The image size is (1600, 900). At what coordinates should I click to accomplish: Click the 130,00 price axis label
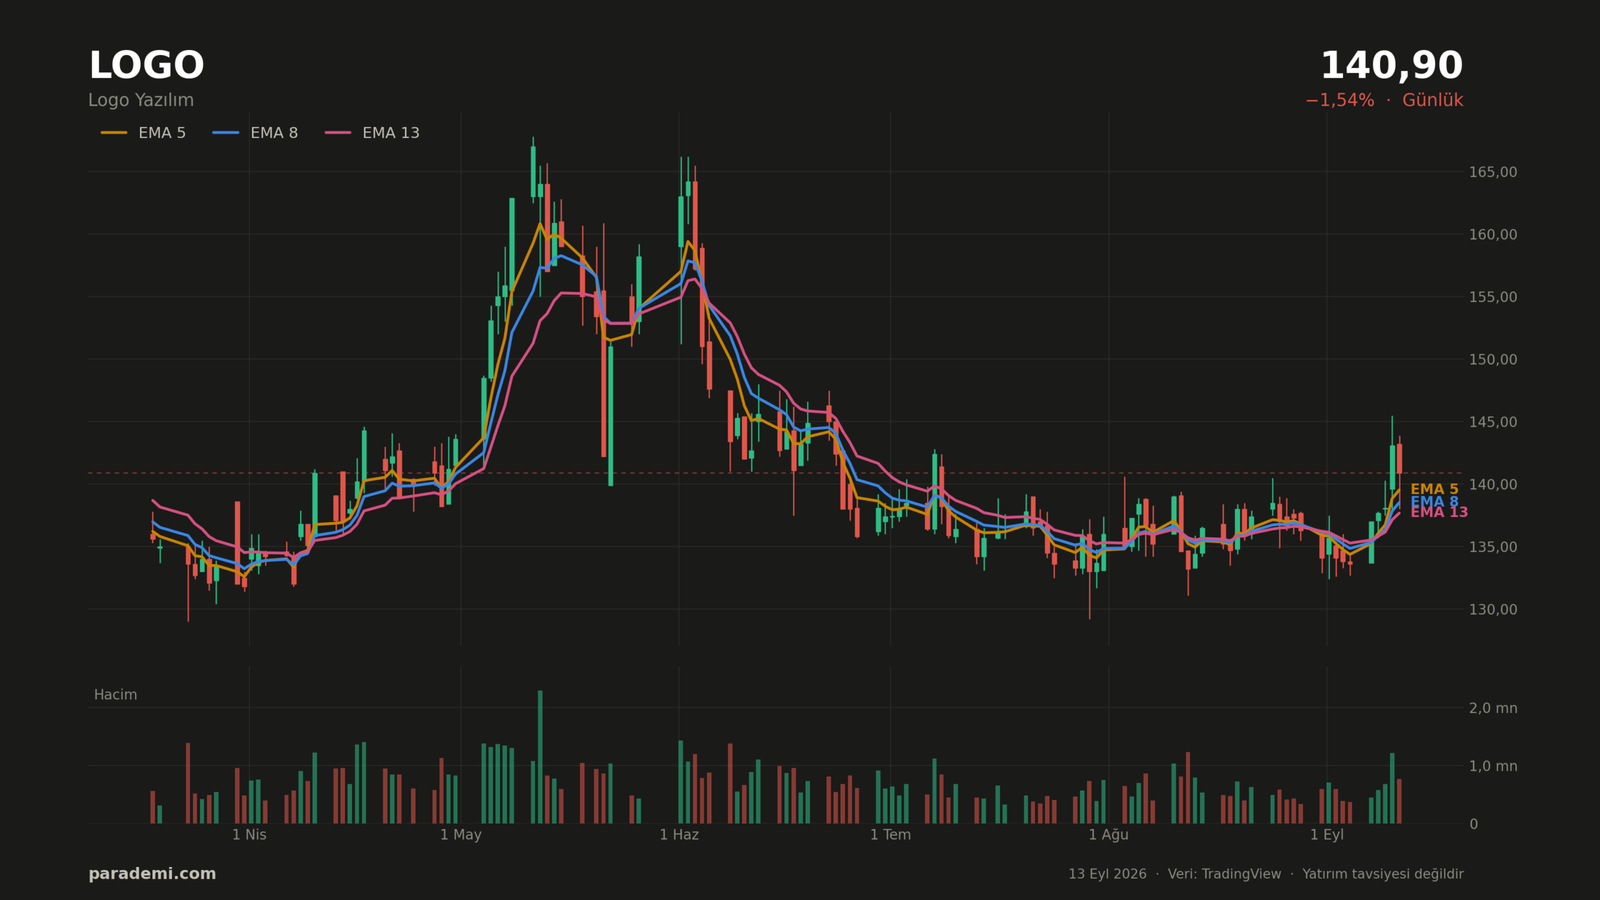1493,610
